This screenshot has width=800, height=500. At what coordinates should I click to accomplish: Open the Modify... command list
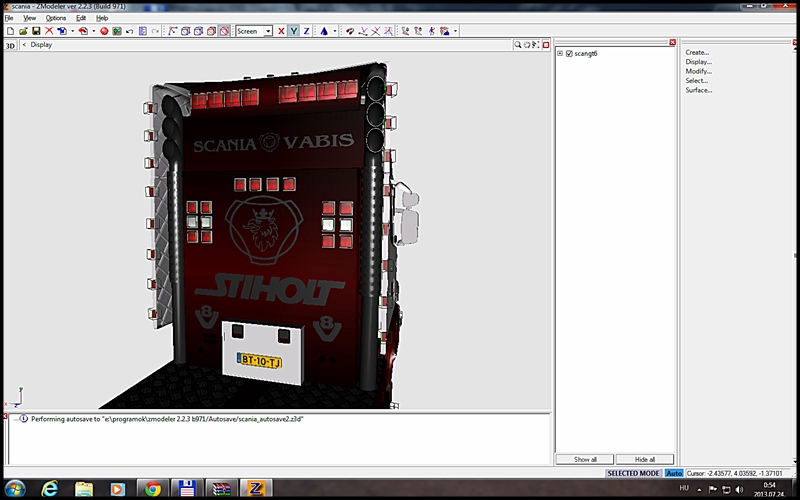[x=698, y=71]
